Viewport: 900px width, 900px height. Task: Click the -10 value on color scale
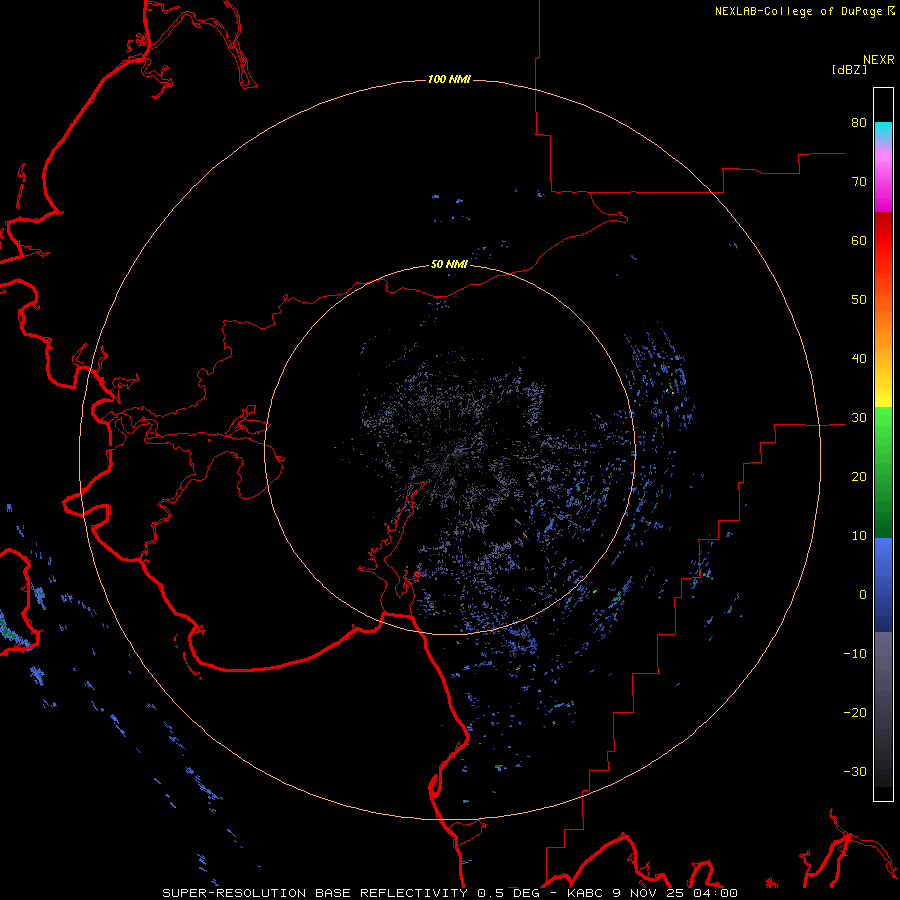(x=855, y=653)
